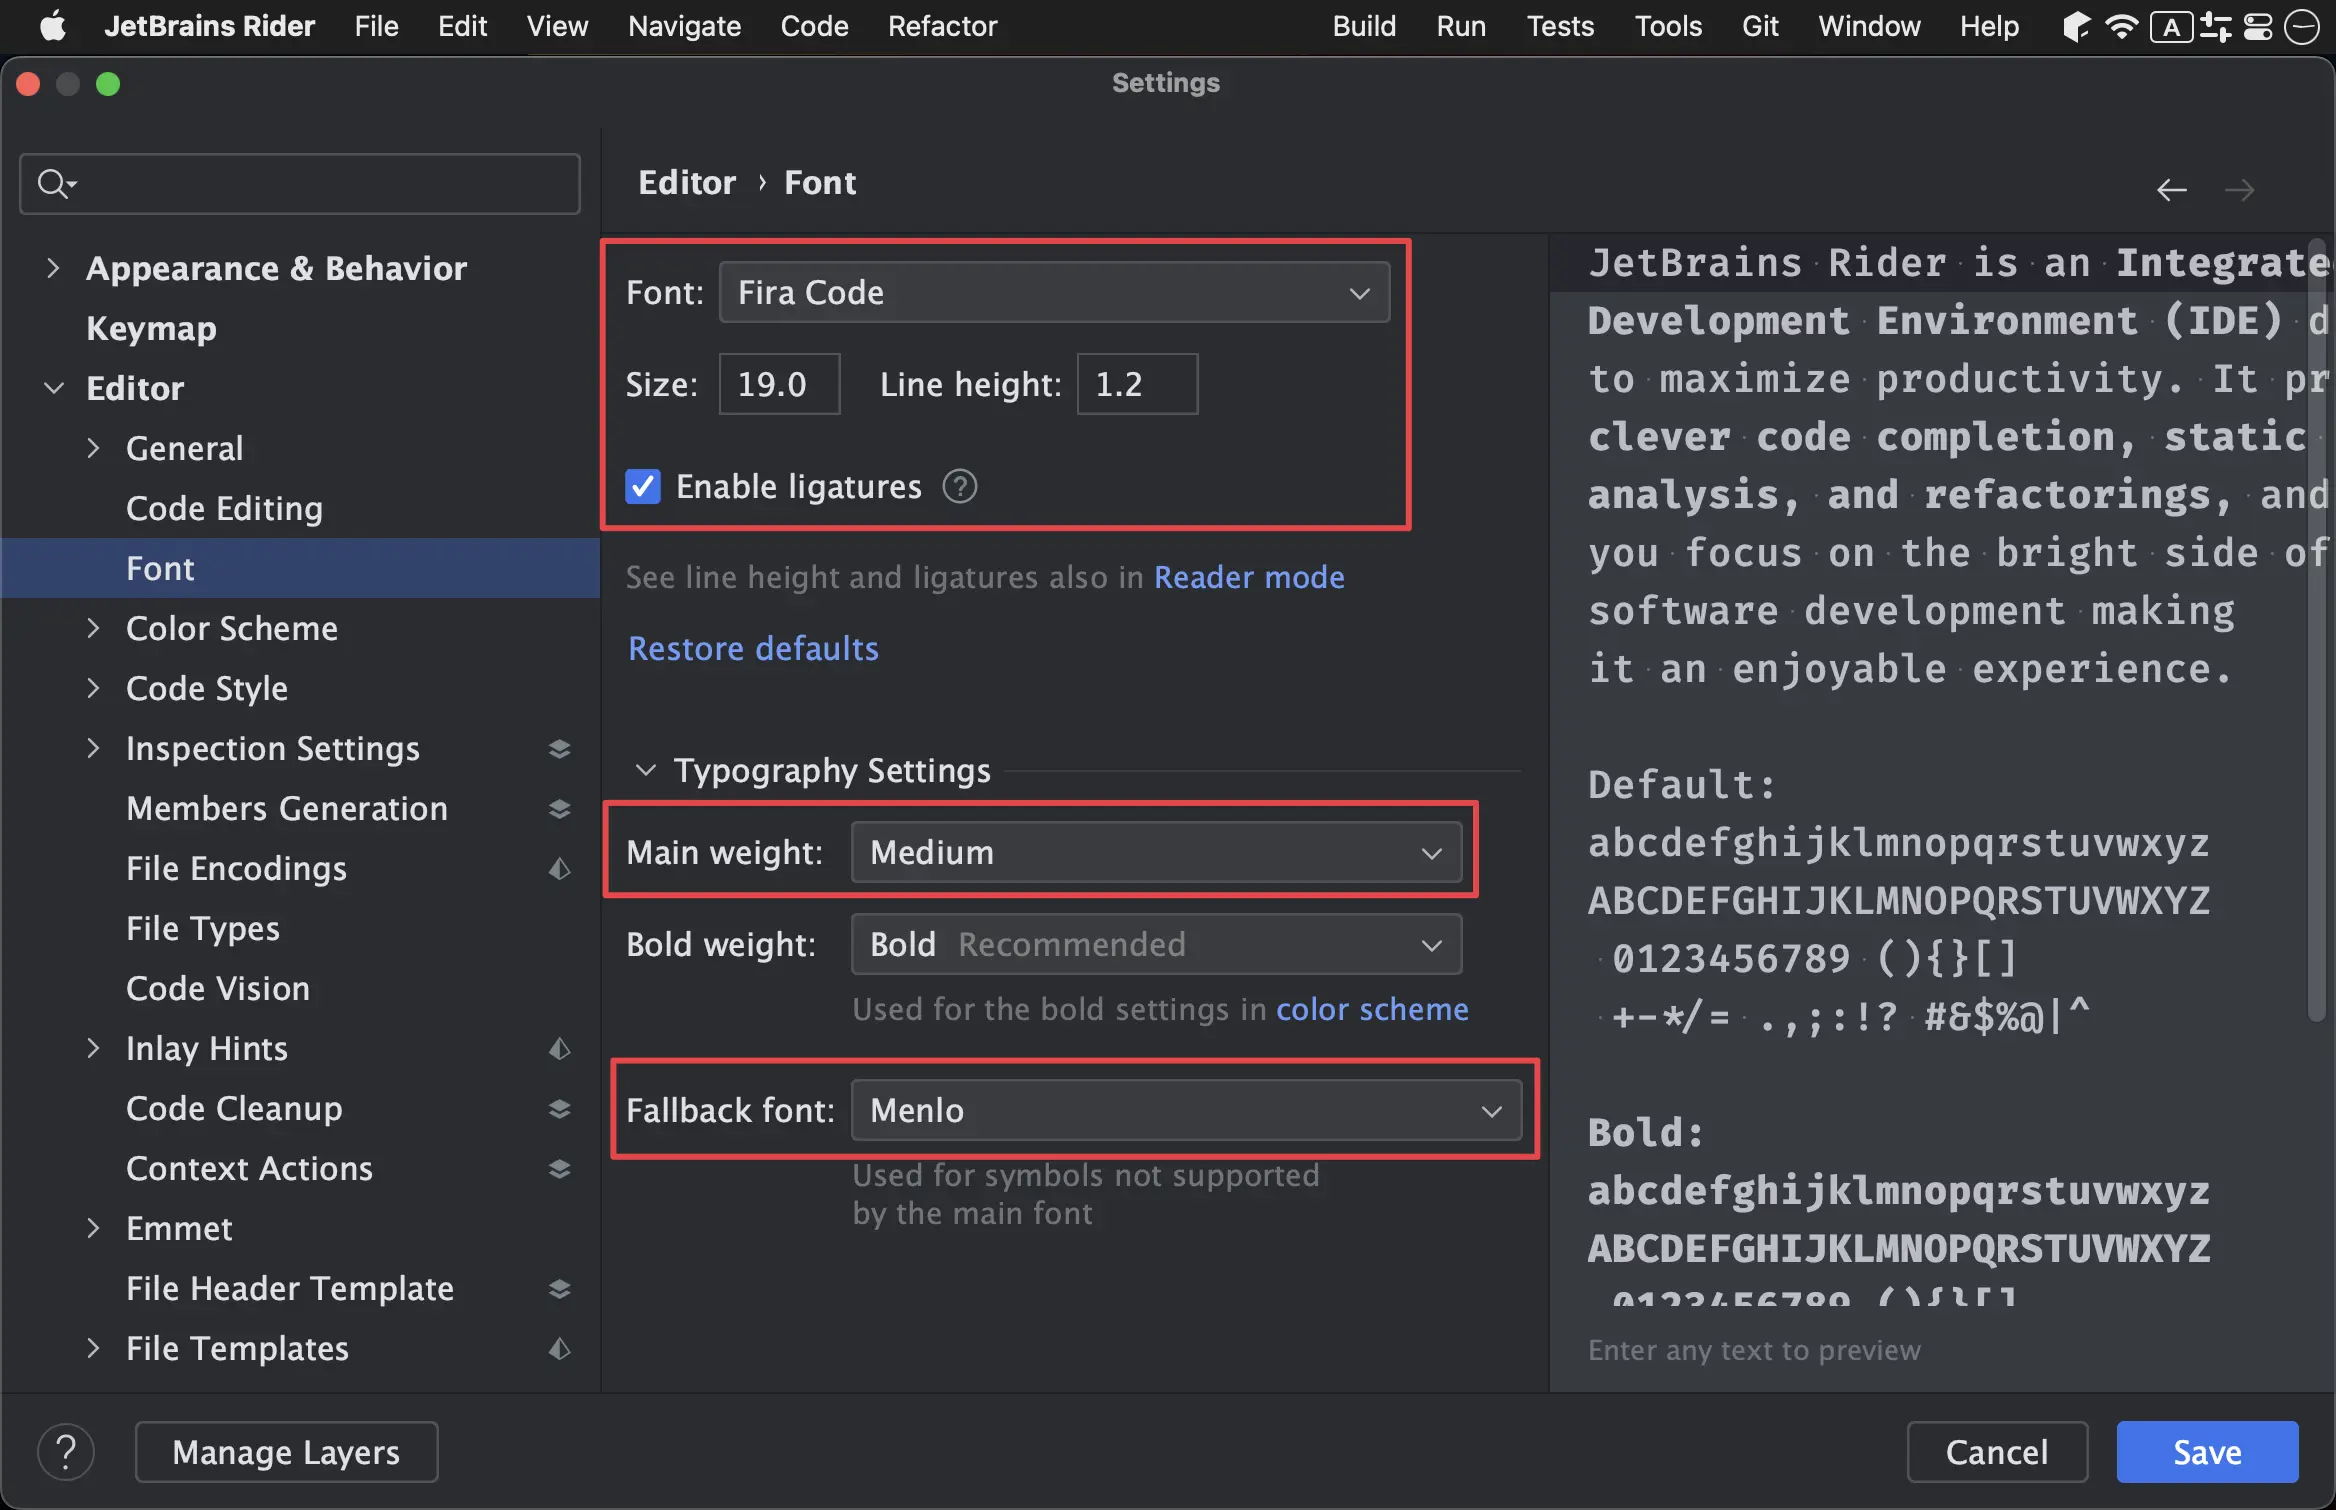Click the layer icon beside File Header Template
The width and height of the screenshot is (2336, 1510).
(x=560, y=1289)
